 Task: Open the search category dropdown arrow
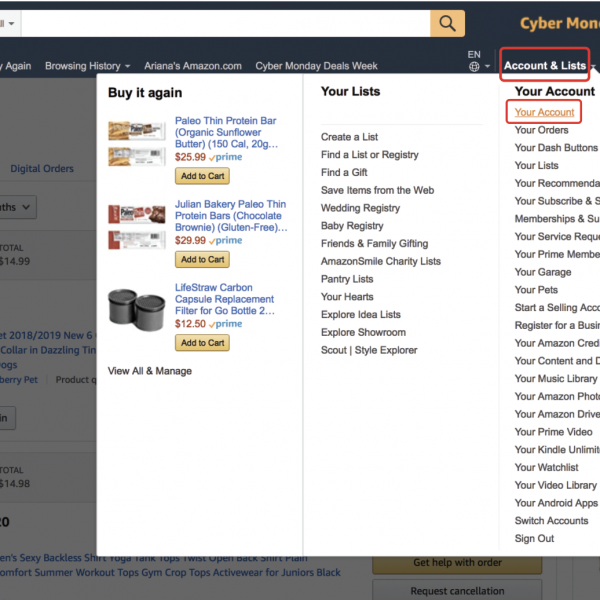(11, 24)
